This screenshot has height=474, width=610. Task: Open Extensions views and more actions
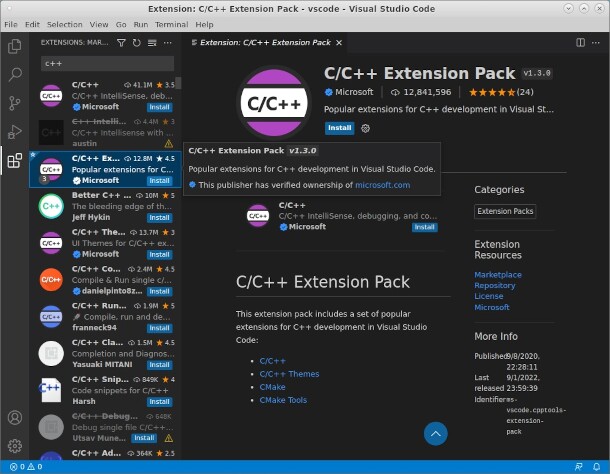168,43
